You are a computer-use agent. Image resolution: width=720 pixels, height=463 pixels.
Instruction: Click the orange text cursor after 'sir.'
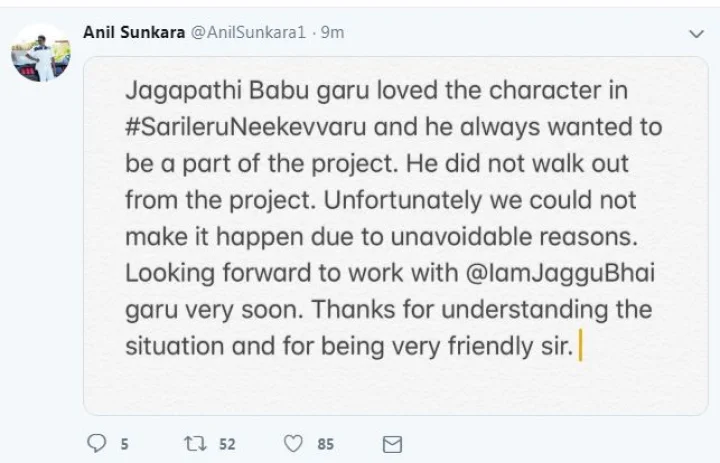pos(581,348)
